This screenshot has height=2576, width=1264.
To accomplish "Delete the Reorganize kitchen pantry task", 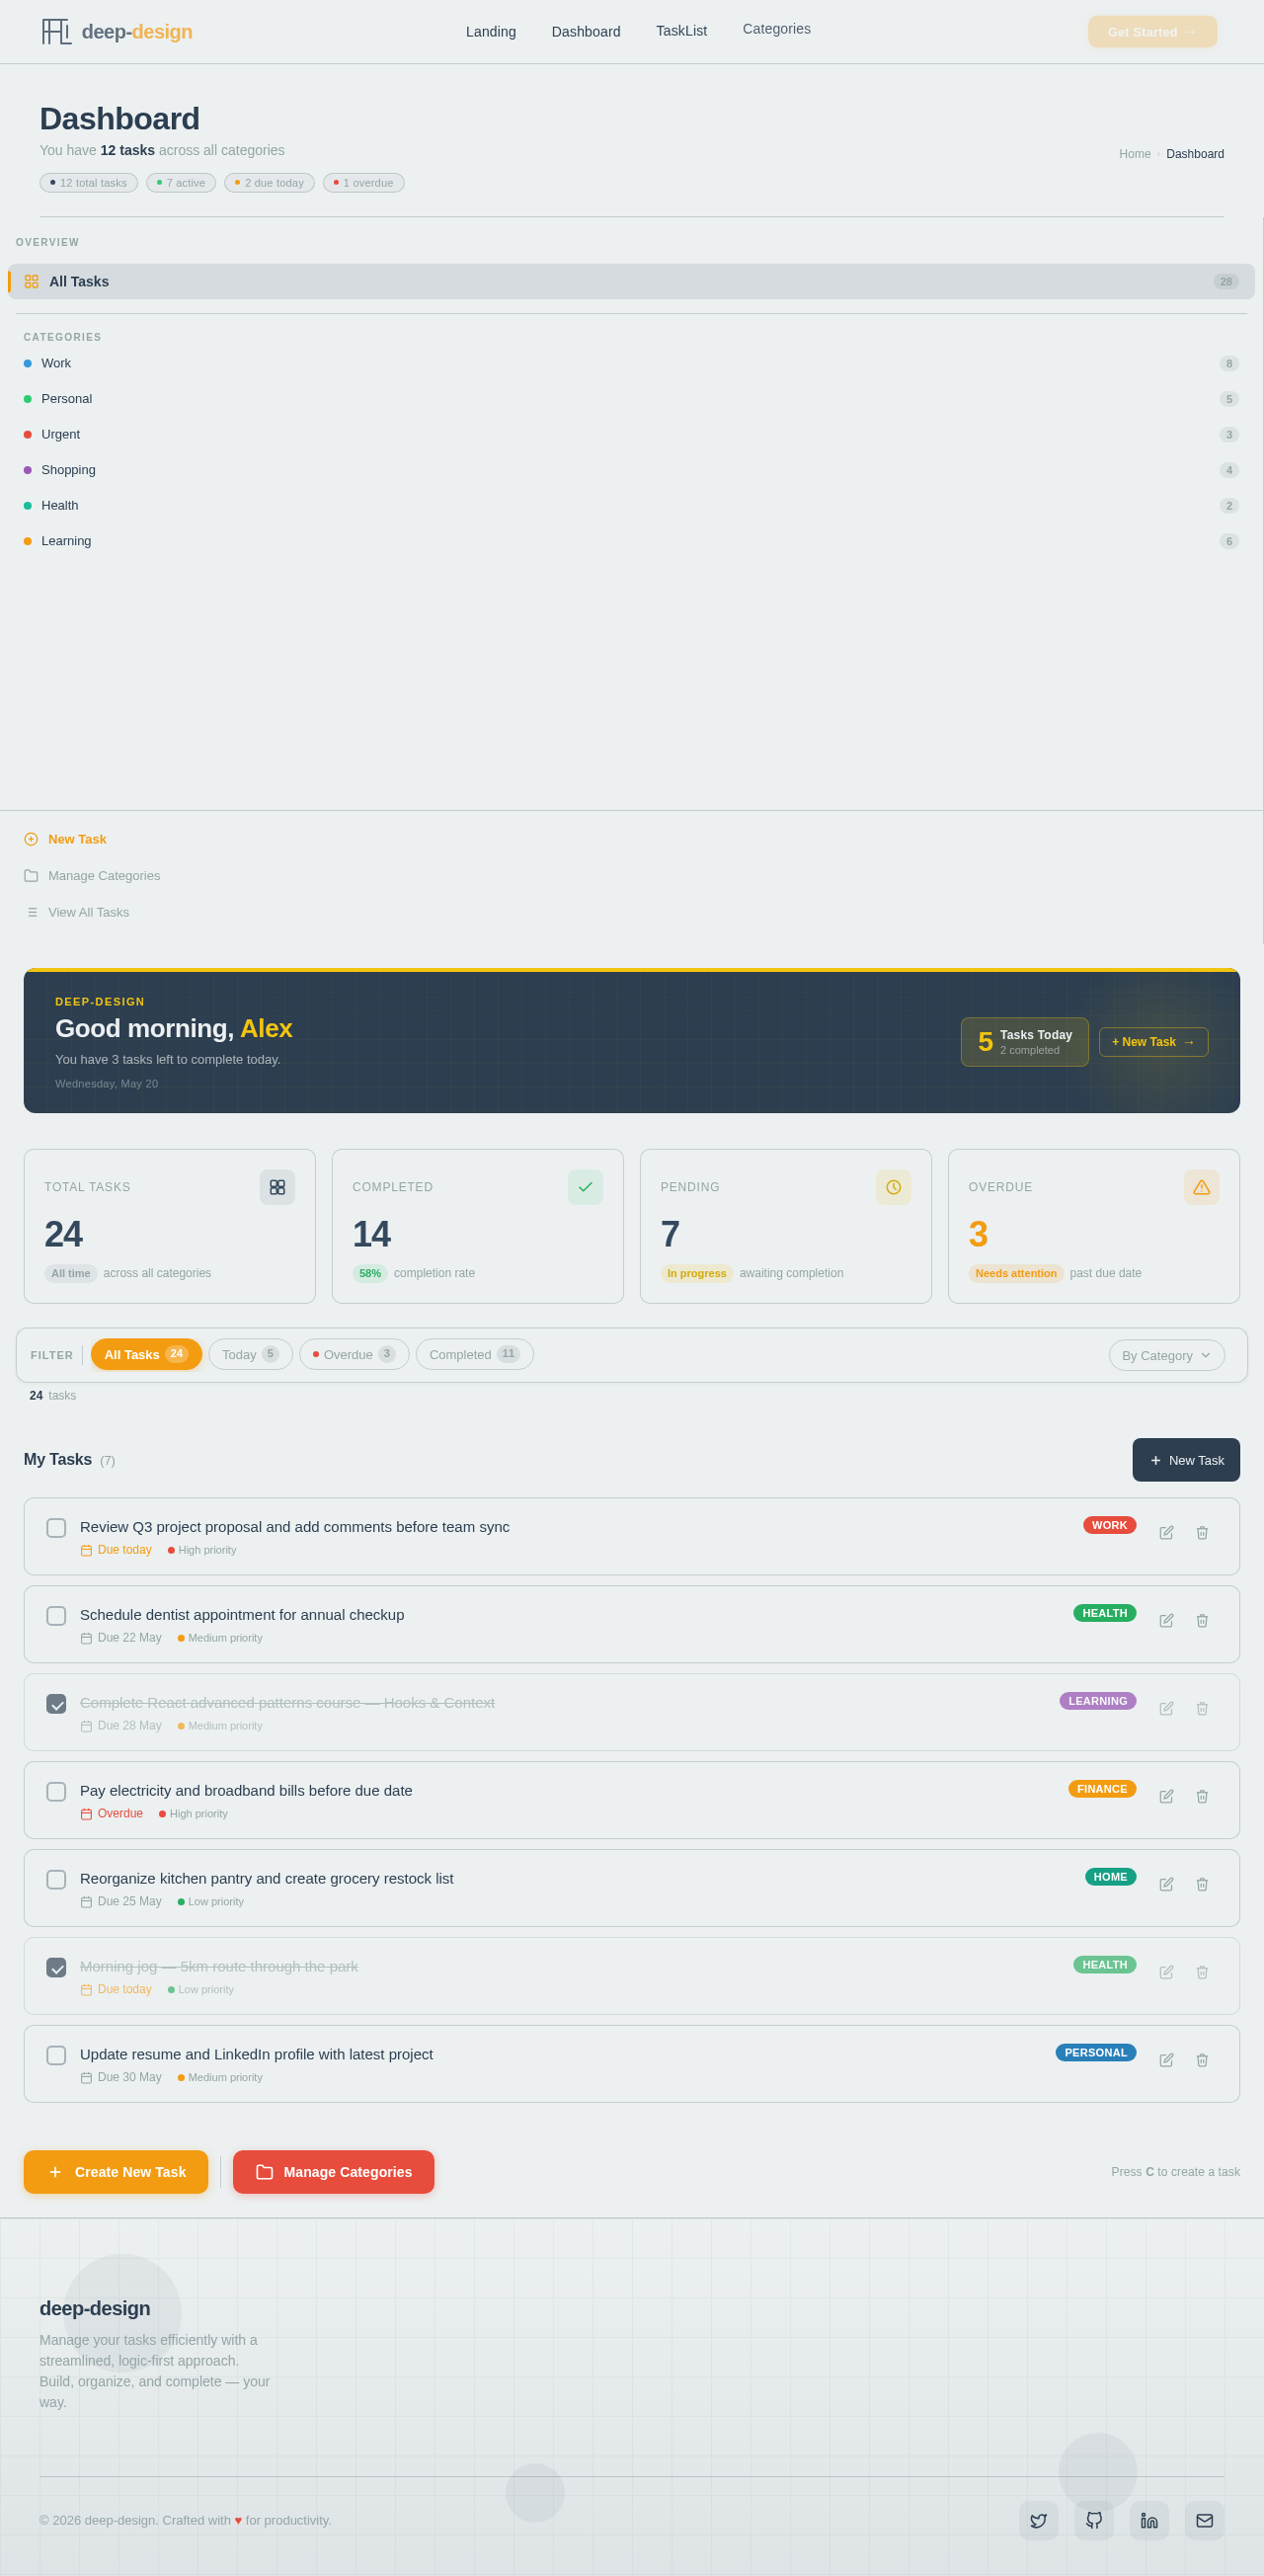I will (x=1202, y=1884).
